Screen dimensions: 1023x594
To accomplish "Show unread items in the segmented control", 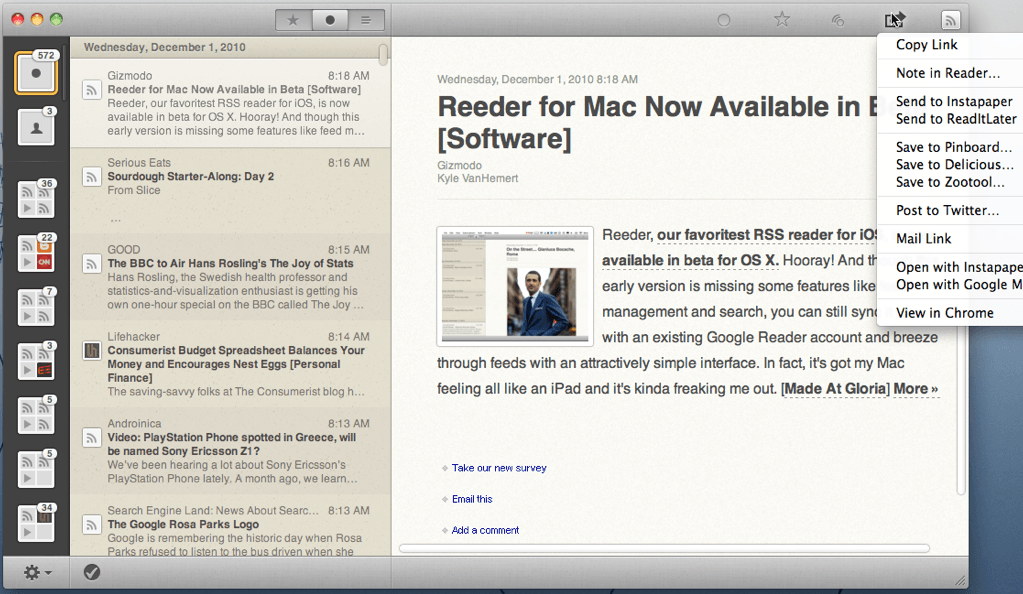I will [329, 20].
